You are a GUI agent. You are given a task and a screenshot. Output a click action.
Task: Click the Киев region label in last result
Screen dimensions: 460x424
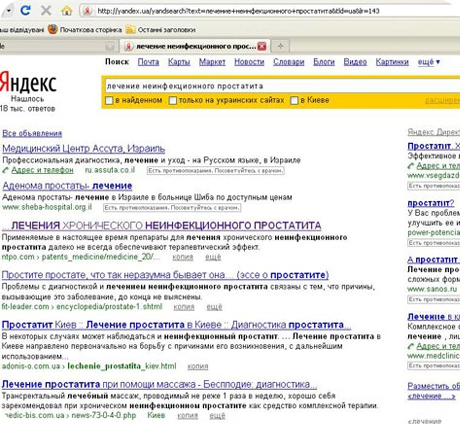click(156, 415)
